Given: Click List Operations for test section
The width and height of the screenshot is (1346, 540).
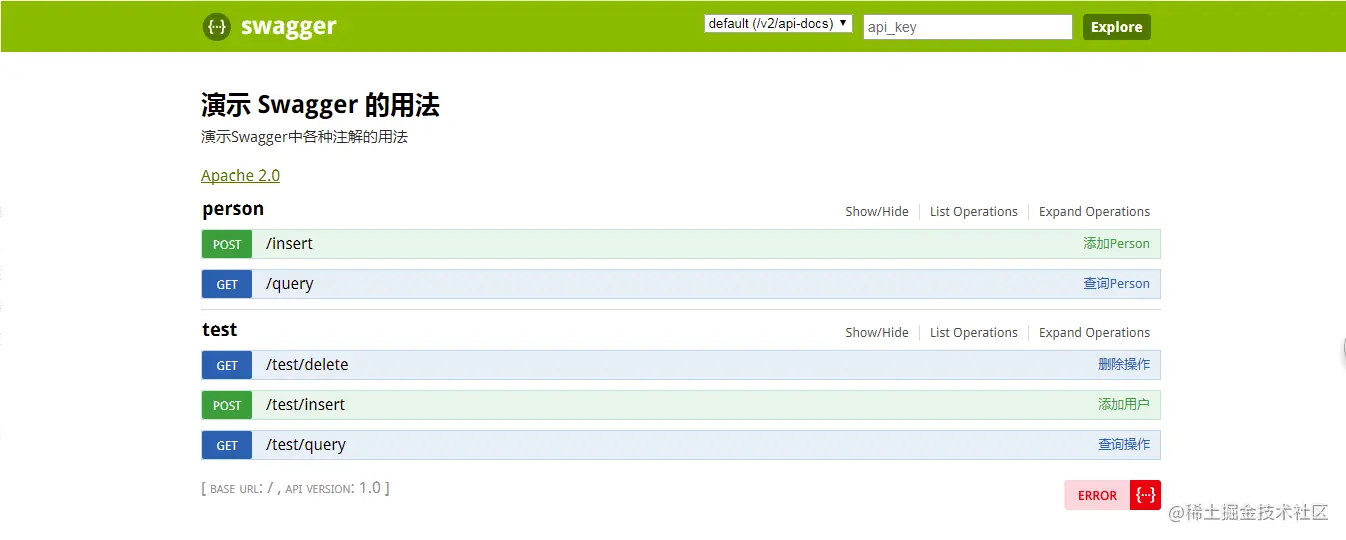Looking at the screenshot, I should (974, 332).
